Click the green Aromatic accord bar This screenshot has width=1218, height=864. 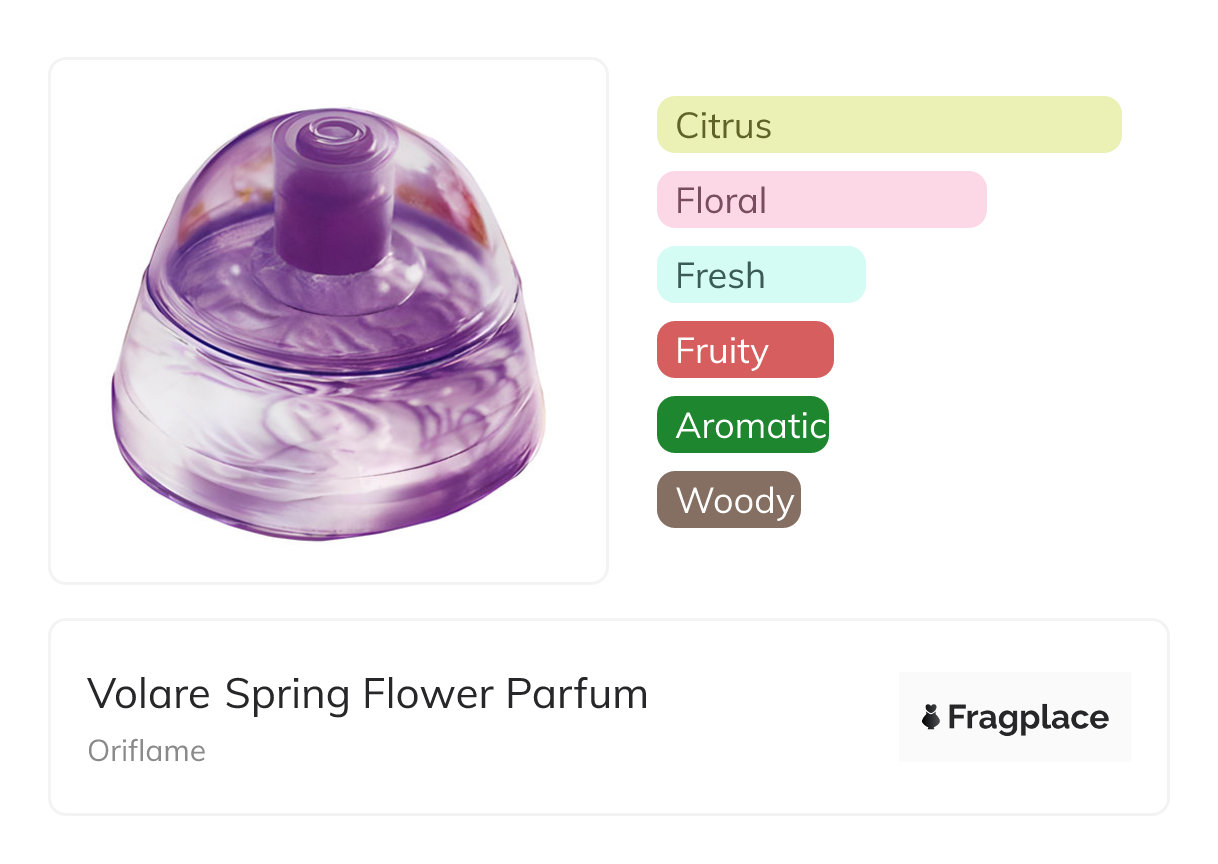742,425
